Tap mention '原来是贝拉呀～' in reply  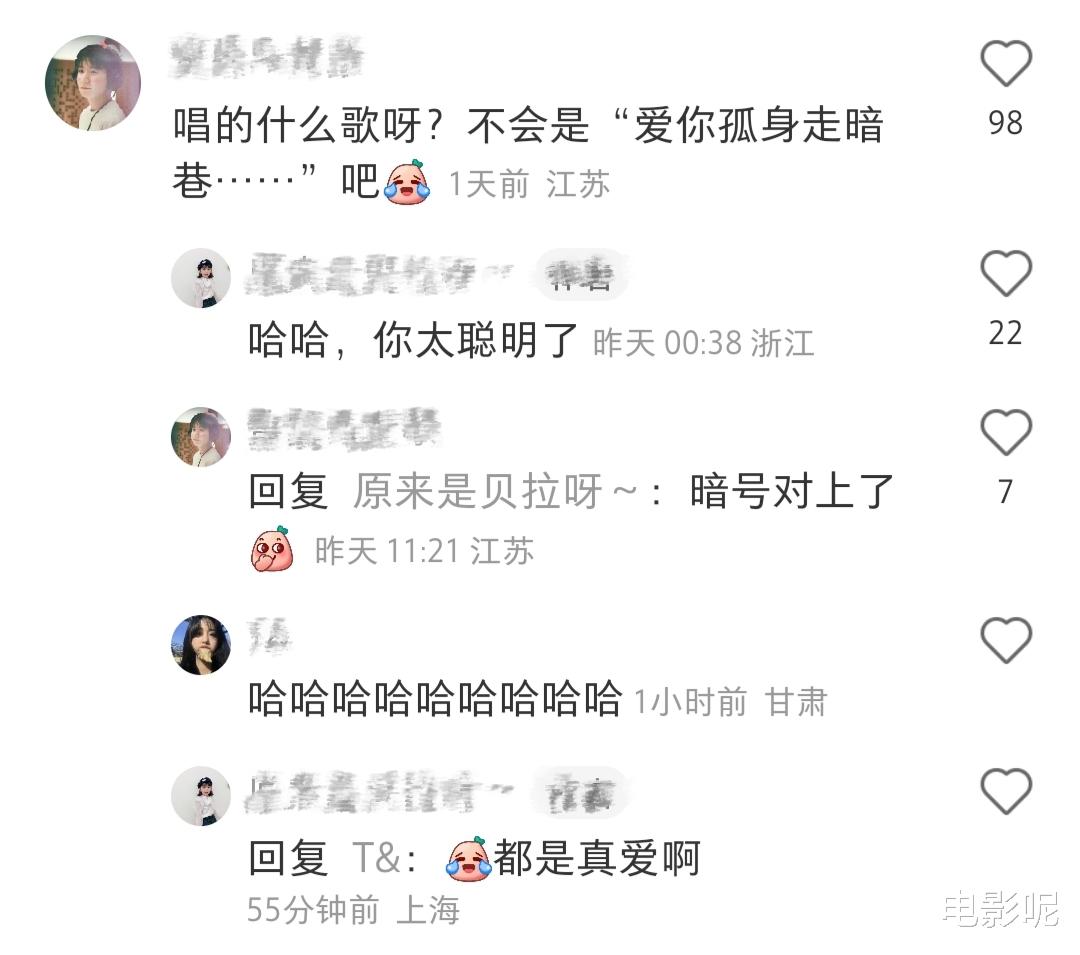495,492
